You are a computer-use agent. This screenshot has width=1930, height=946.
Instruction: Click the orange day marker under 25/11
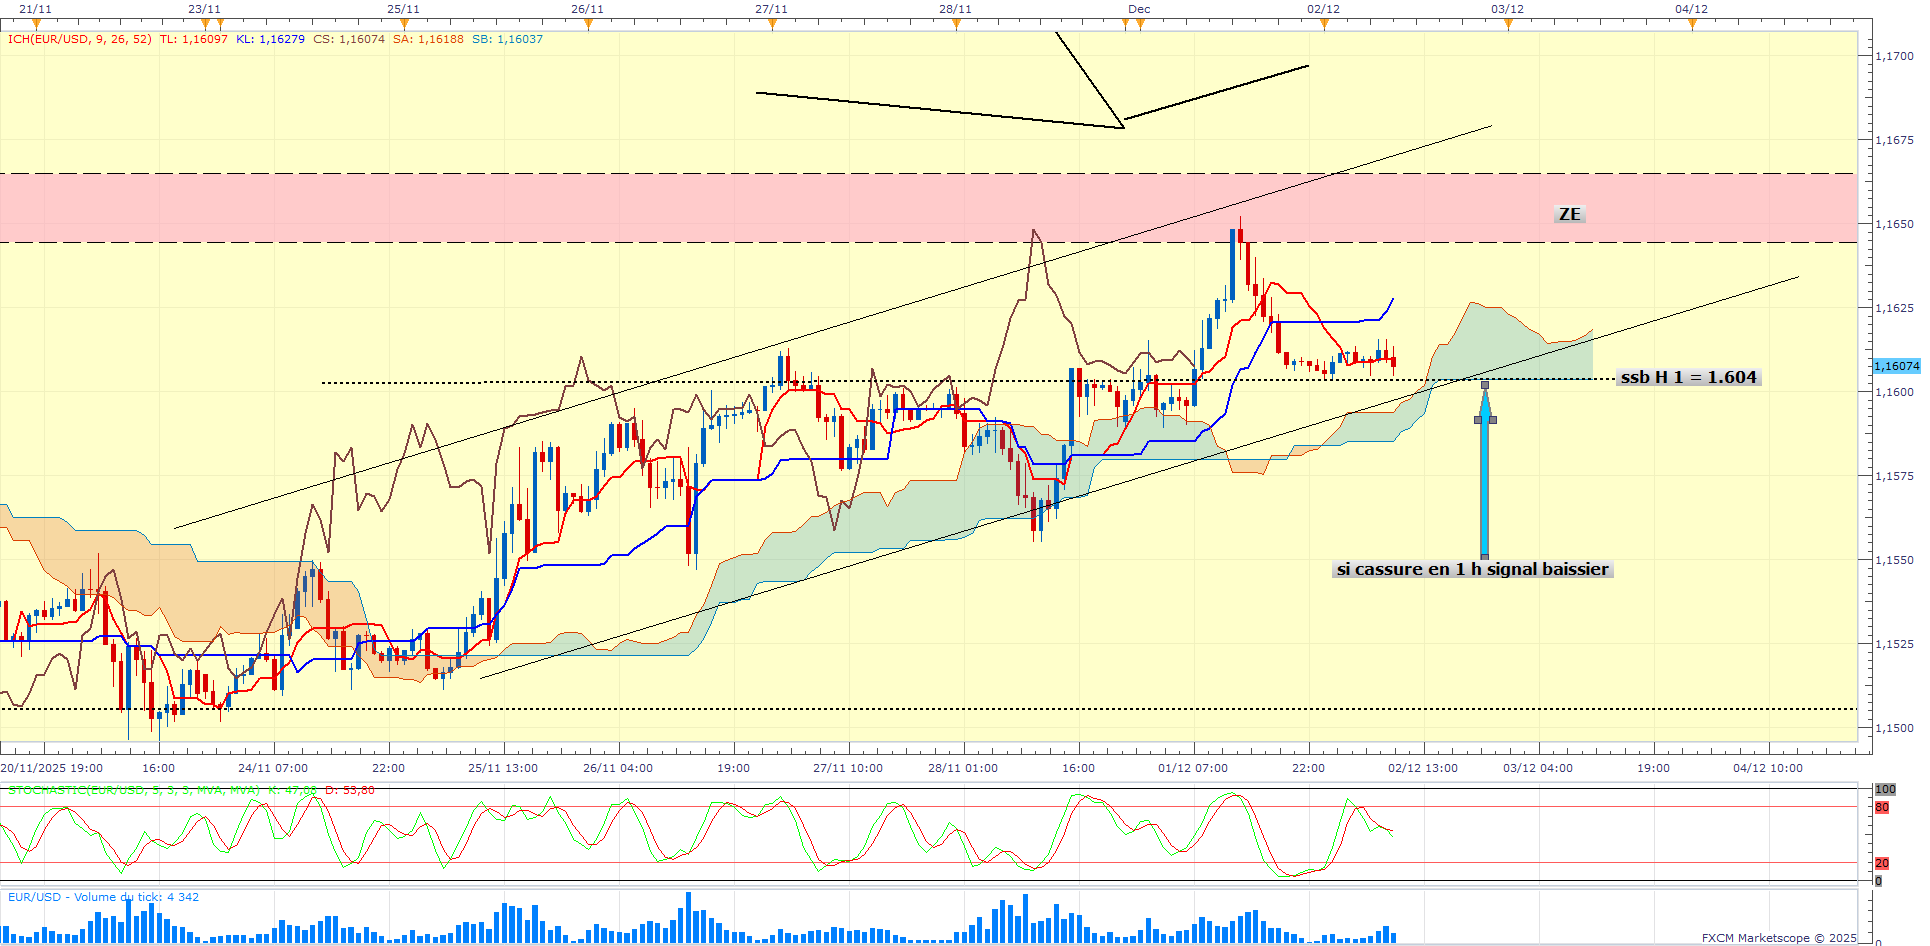coord(404,24)
